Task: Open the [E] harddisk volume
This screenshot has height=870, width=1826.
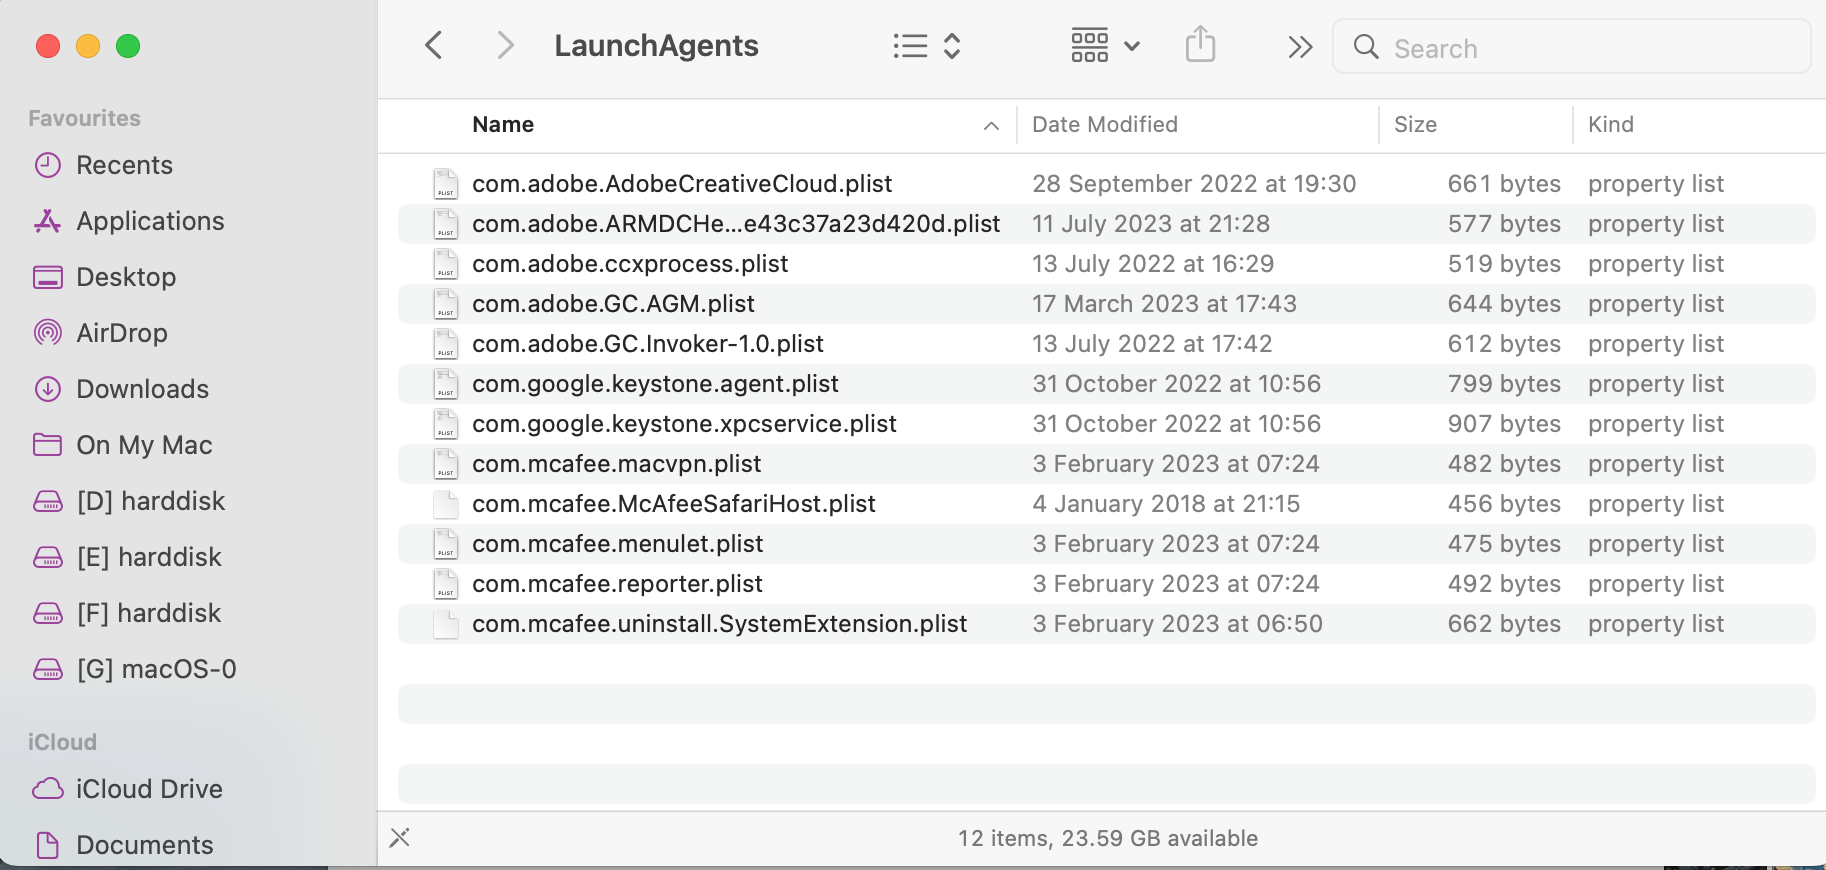Action: click(149, 557)
